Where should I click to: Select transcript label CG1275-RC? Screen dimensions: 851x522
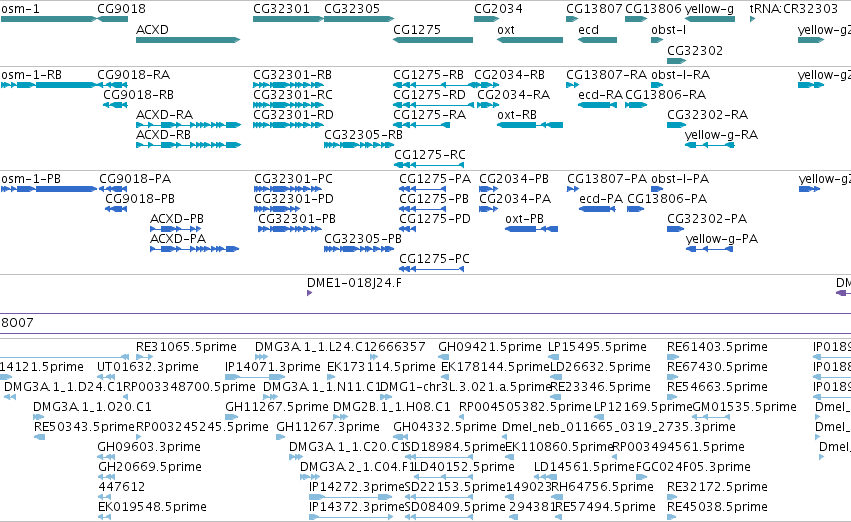[429, 155]
